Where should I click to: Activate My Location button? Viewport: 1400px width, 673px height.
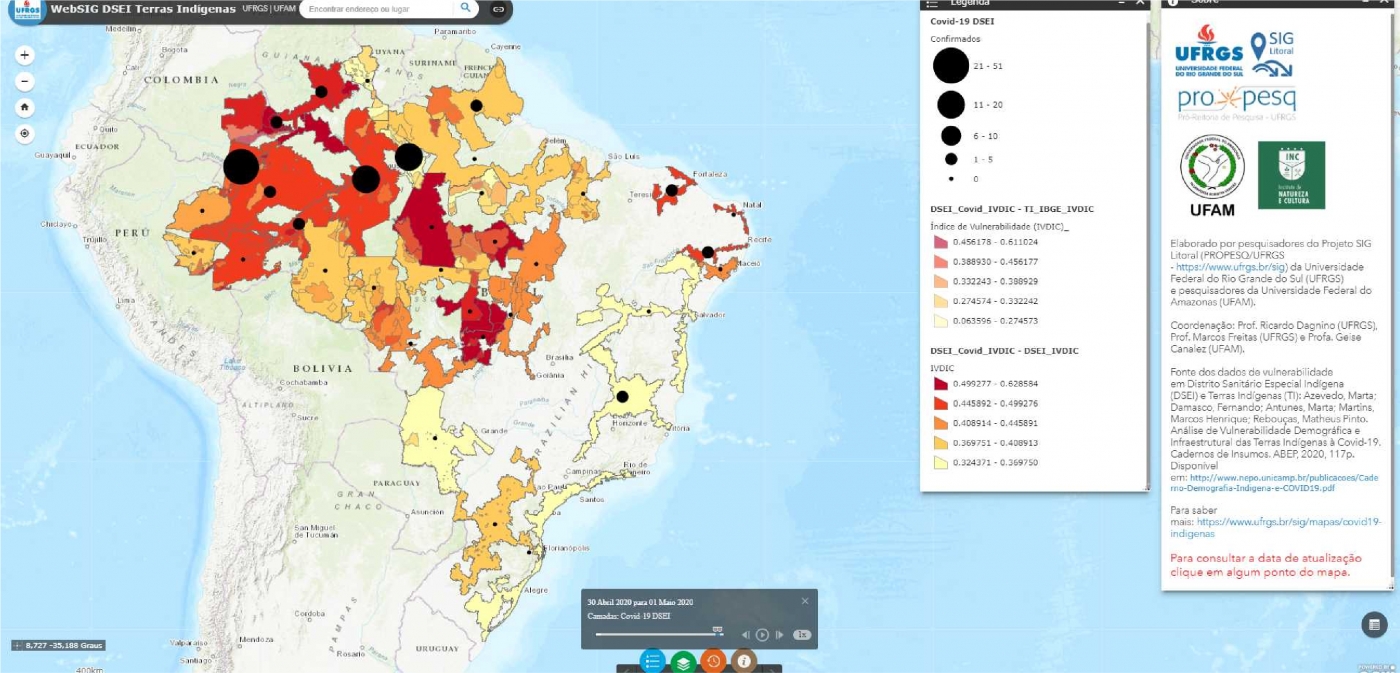[x=25, y=133]
